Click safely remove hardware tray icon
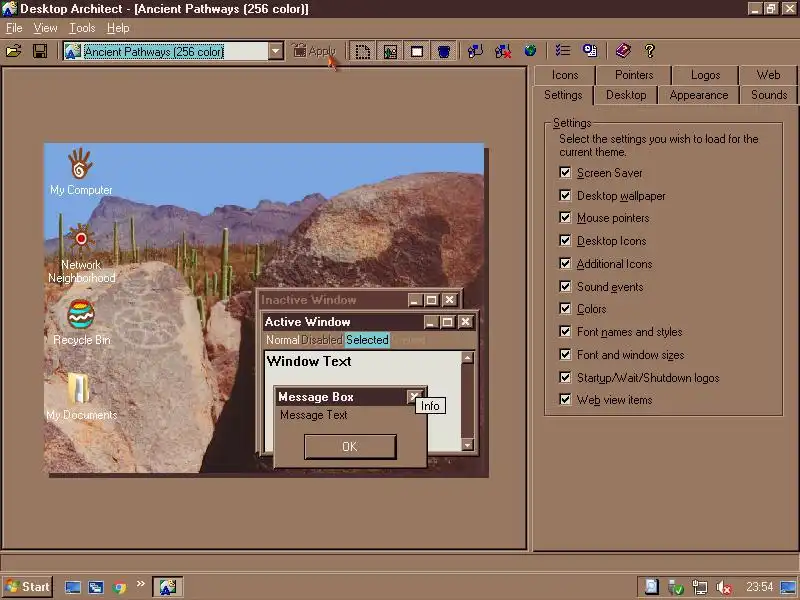800x600 pixels. (676, 588)
